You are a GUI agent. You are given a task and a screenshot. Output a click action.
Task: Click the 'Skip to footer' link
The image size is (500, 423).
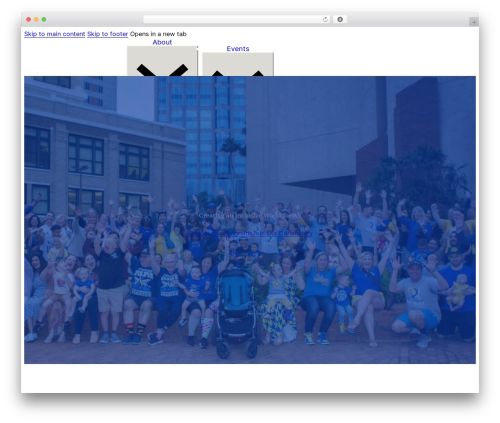click(107, 34)
